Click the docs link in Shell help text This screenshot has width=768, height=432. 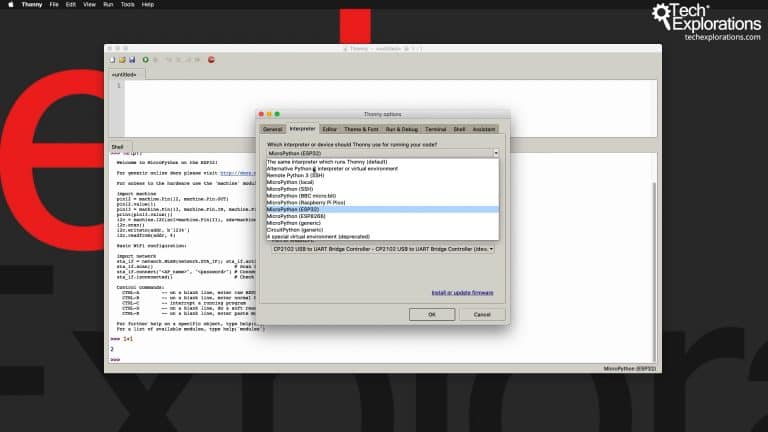(x=238, y=173)
